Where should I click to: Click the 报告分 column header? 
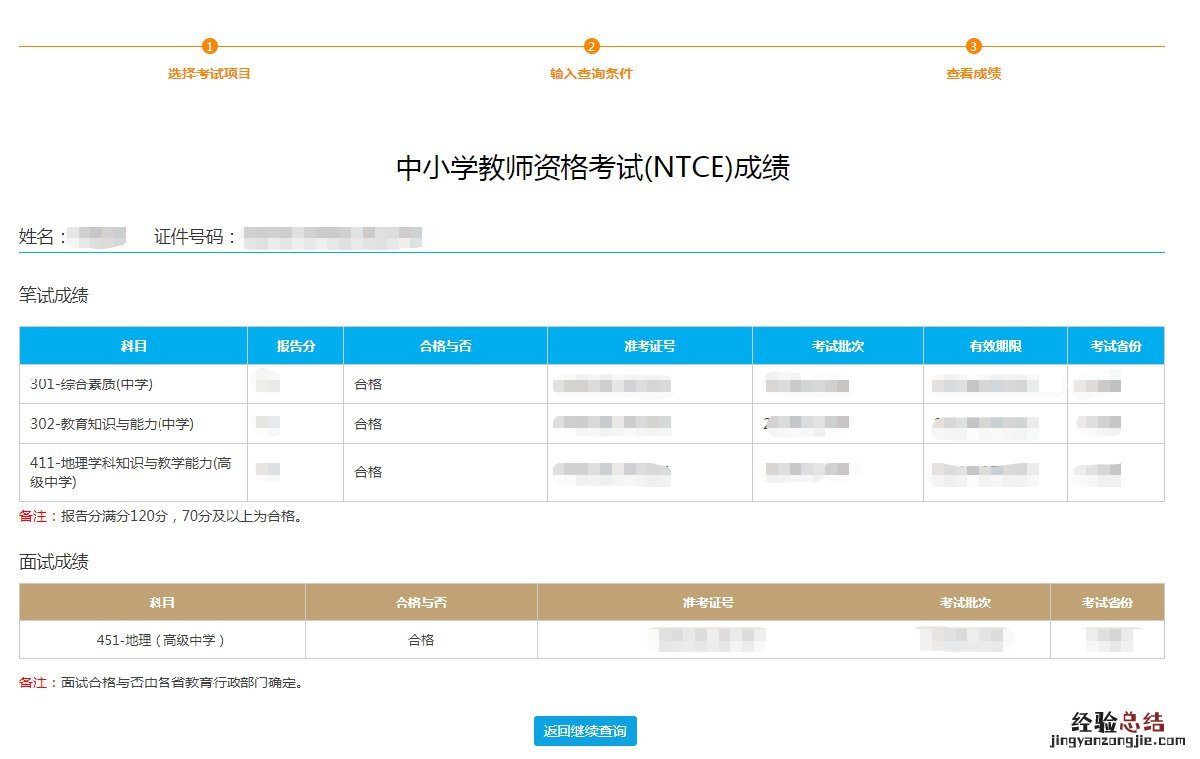click(295, 346)
